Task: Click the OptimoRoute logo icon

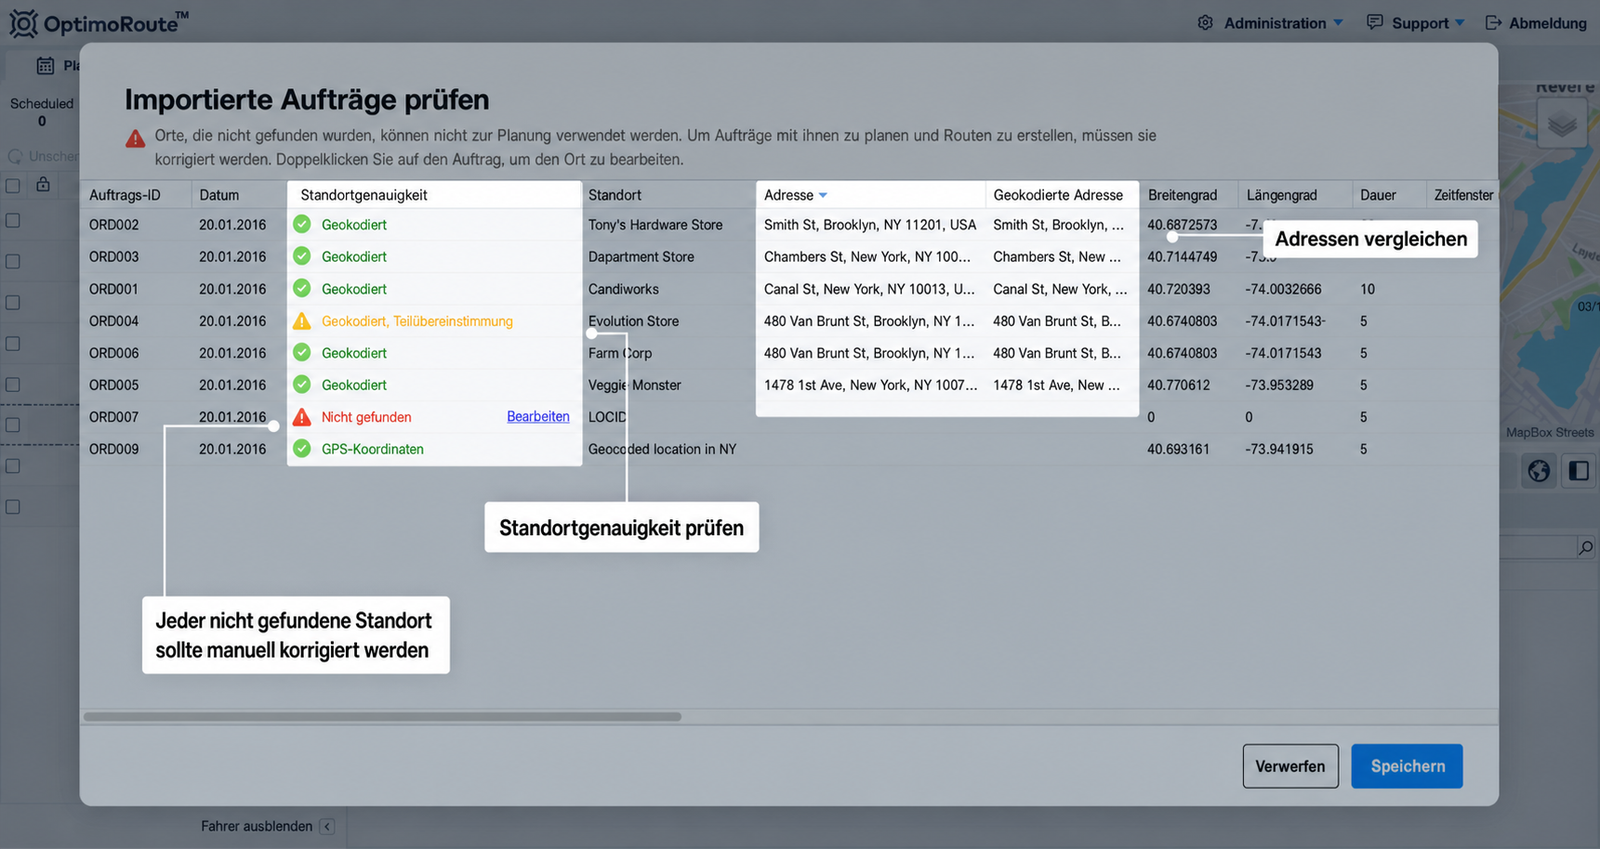Action: pyautogui.click(x=23, y=23)
